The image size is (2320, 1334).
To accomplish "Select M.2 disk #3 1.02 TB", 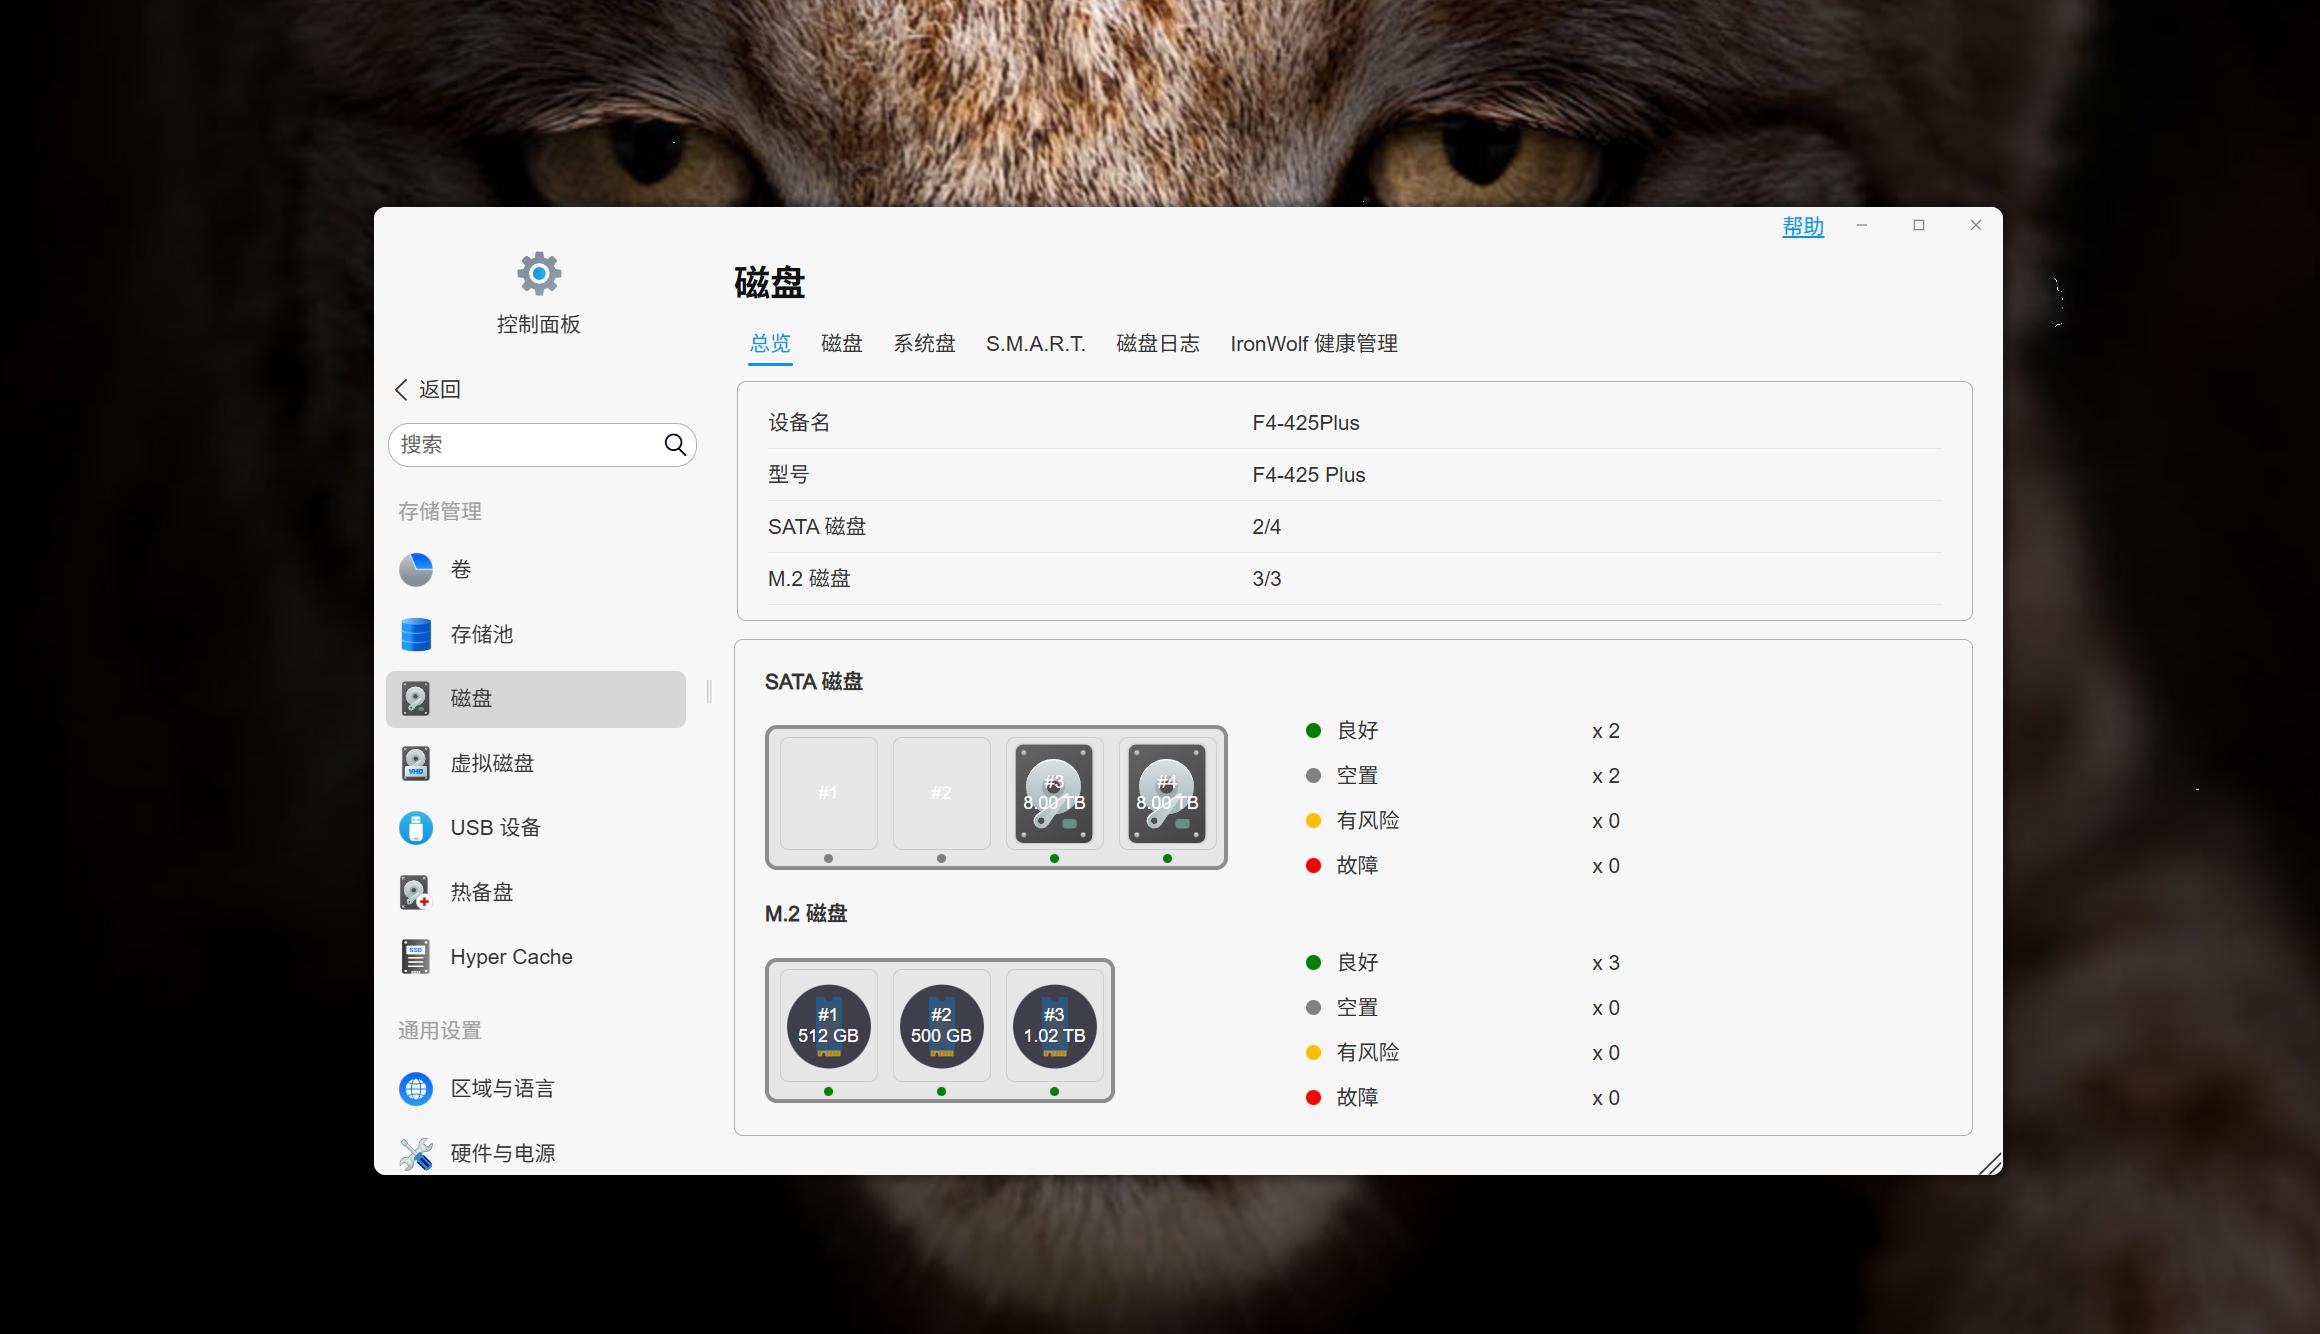I will pyautogui.click(x=1054, y=1026).
